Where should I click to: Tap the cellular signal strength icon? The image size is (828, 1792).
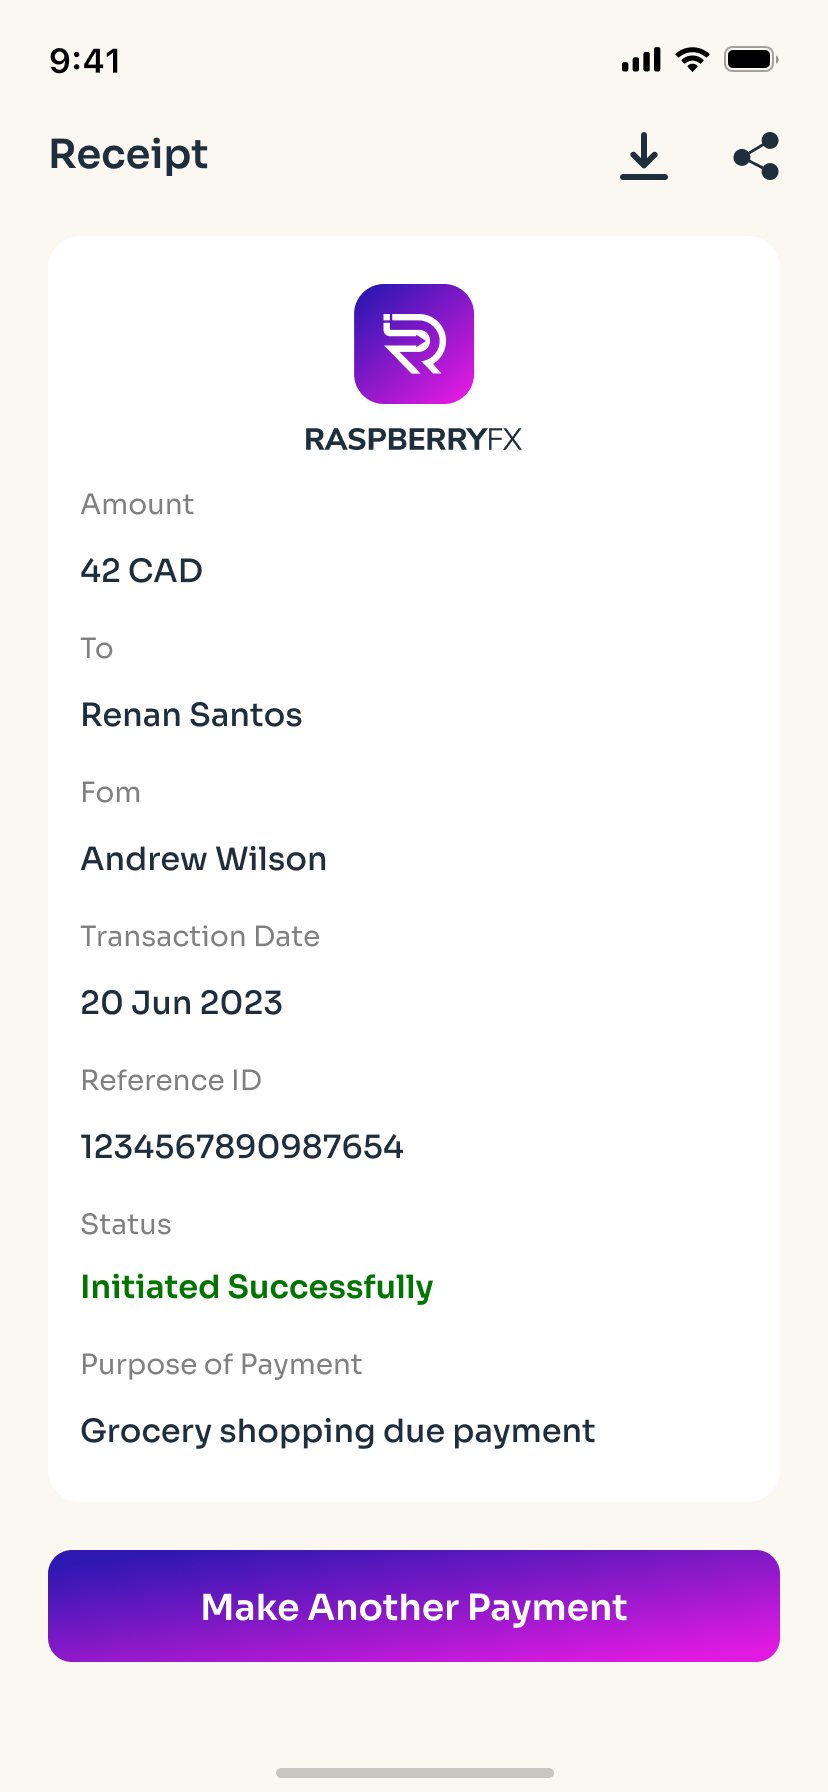[641, 59]
